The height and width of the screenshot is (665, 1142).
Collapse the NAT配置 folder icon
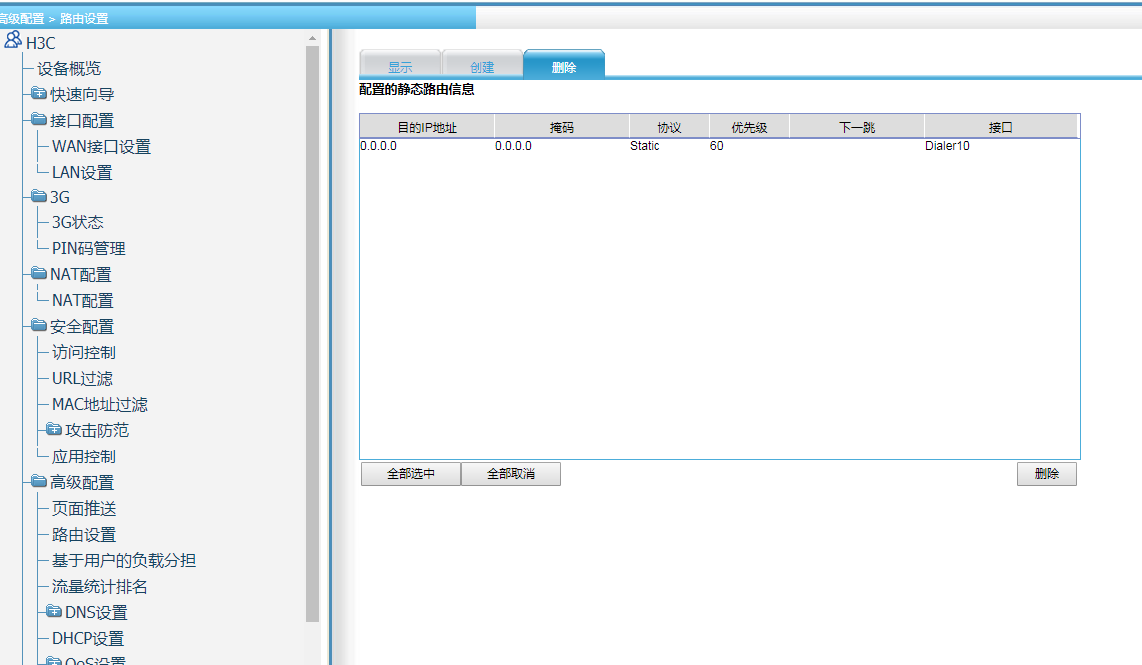click(39, 272)
